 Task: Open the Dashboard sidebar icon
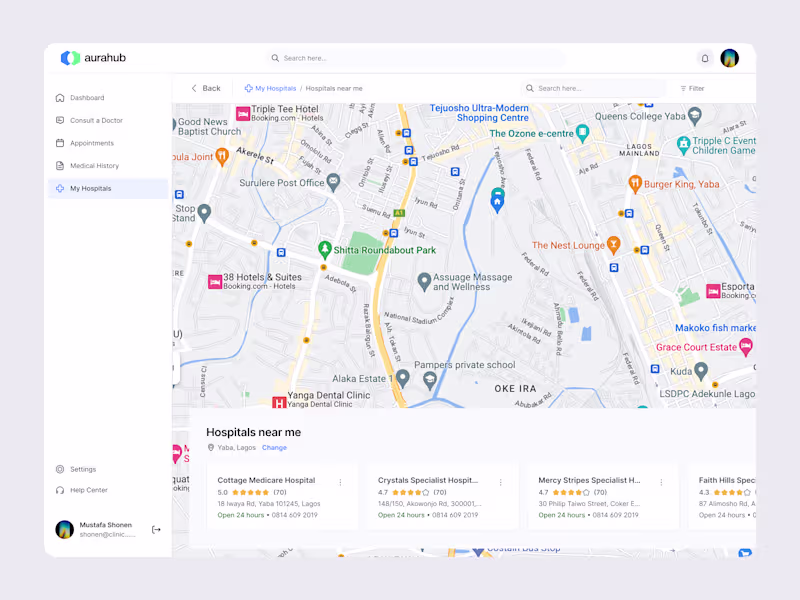60,97
